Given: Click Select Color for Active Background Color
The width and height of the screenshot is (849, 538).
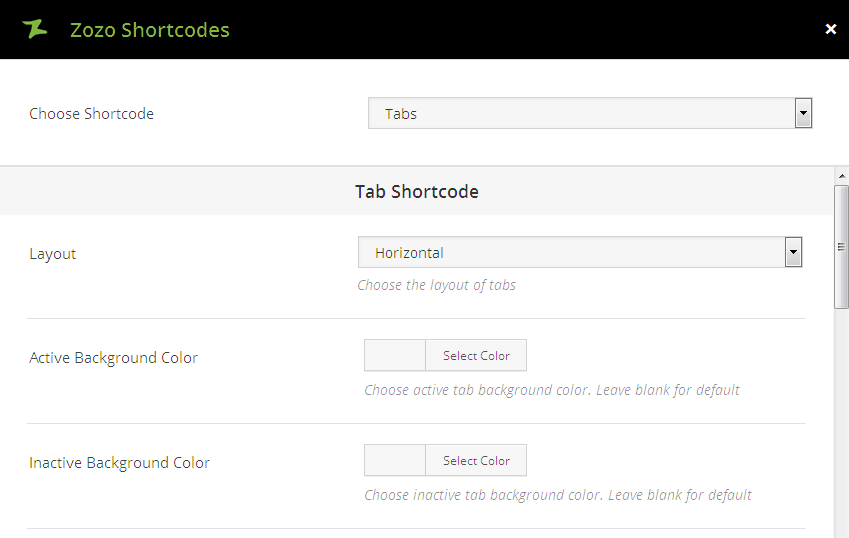Looking at the screenshot, I should [476, 356].
